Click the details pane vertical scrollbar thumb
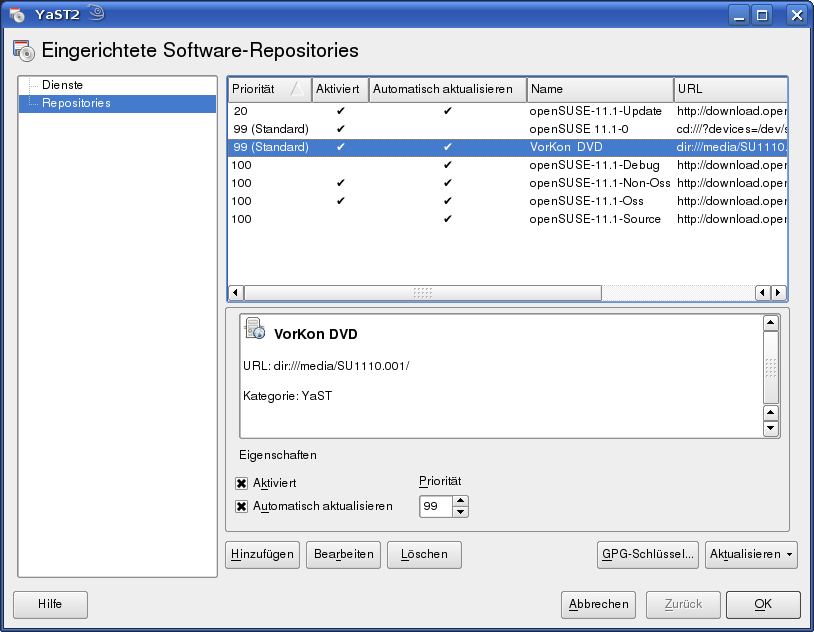Viewport: 814px width, 632px height. 771,367
